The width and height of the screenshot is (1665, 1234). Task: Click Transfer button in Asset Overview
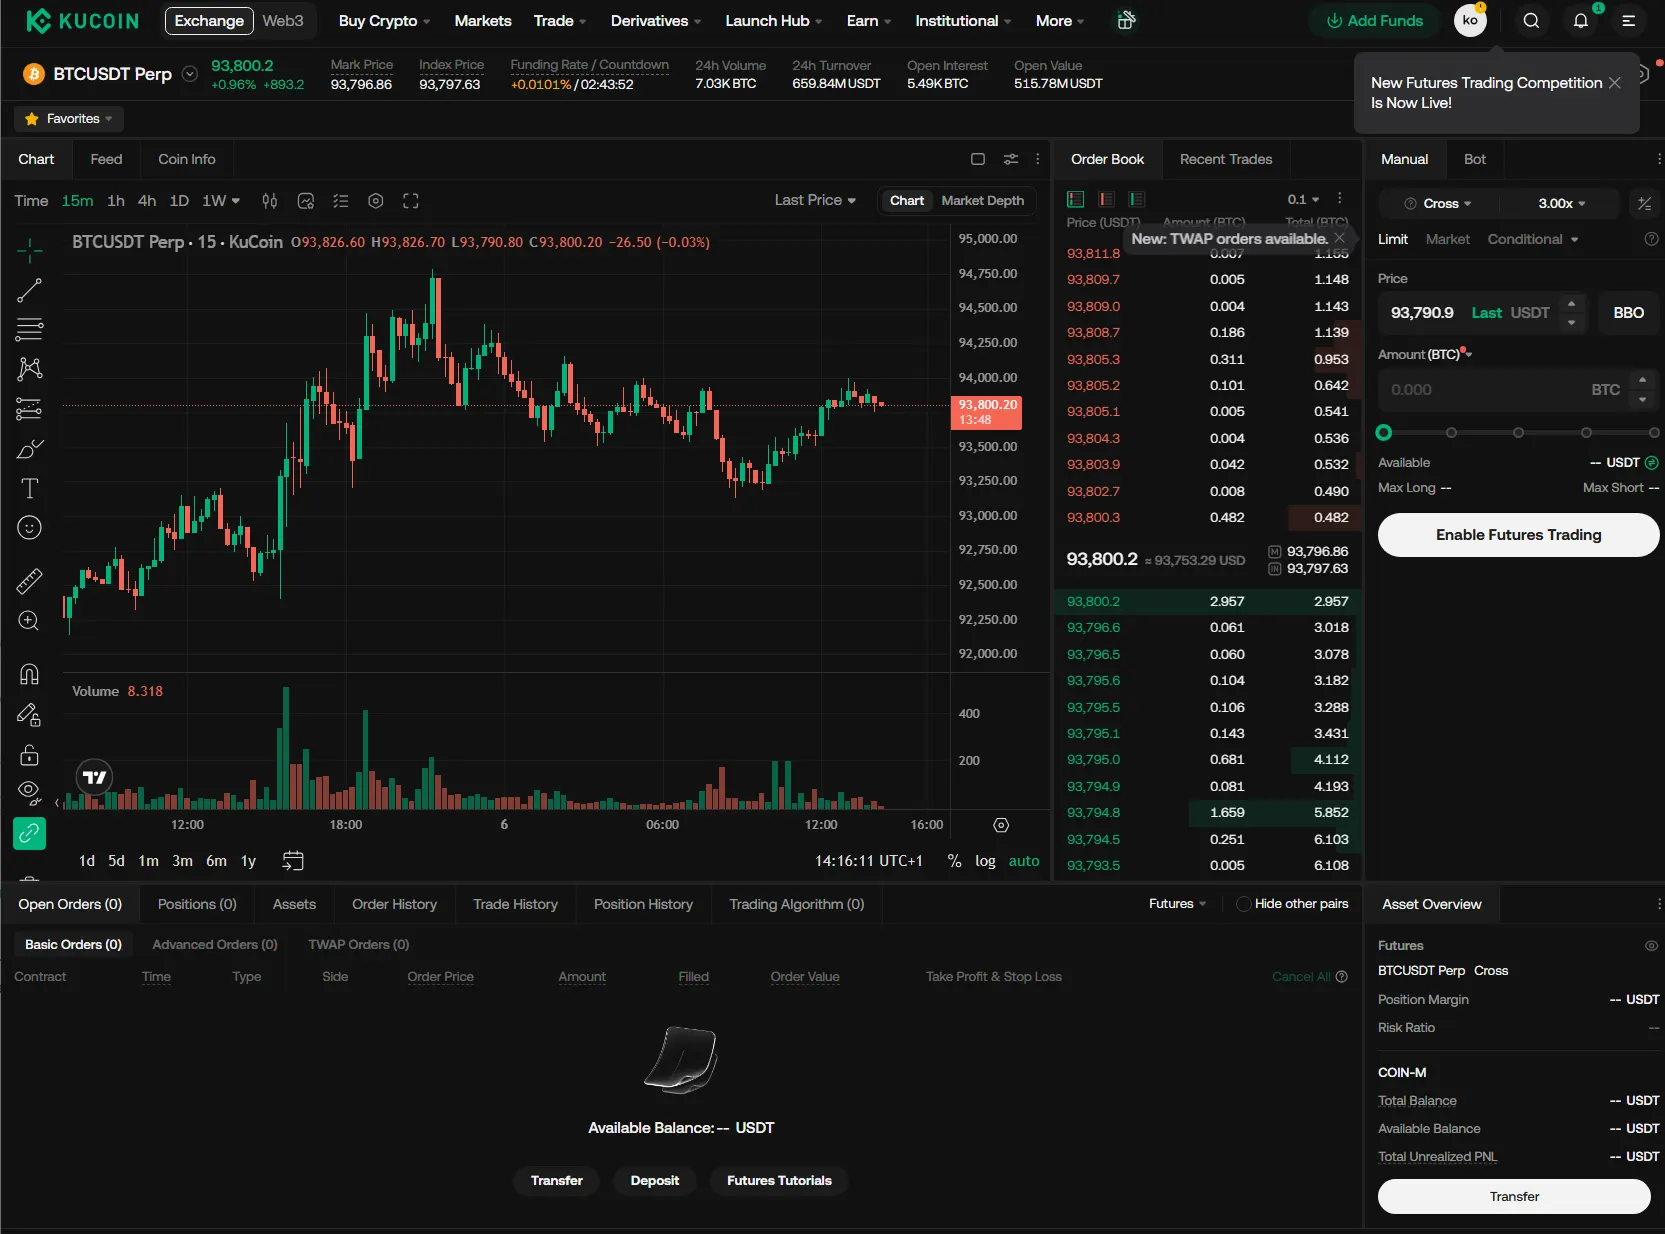(1514, 1197)
